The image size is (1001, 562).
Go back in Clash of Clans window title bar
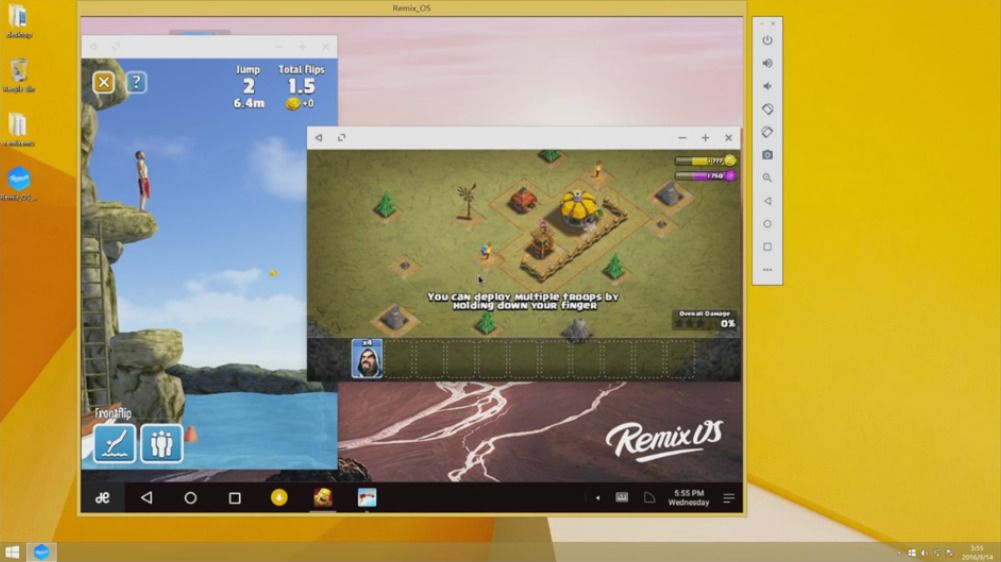click(319, 137)
